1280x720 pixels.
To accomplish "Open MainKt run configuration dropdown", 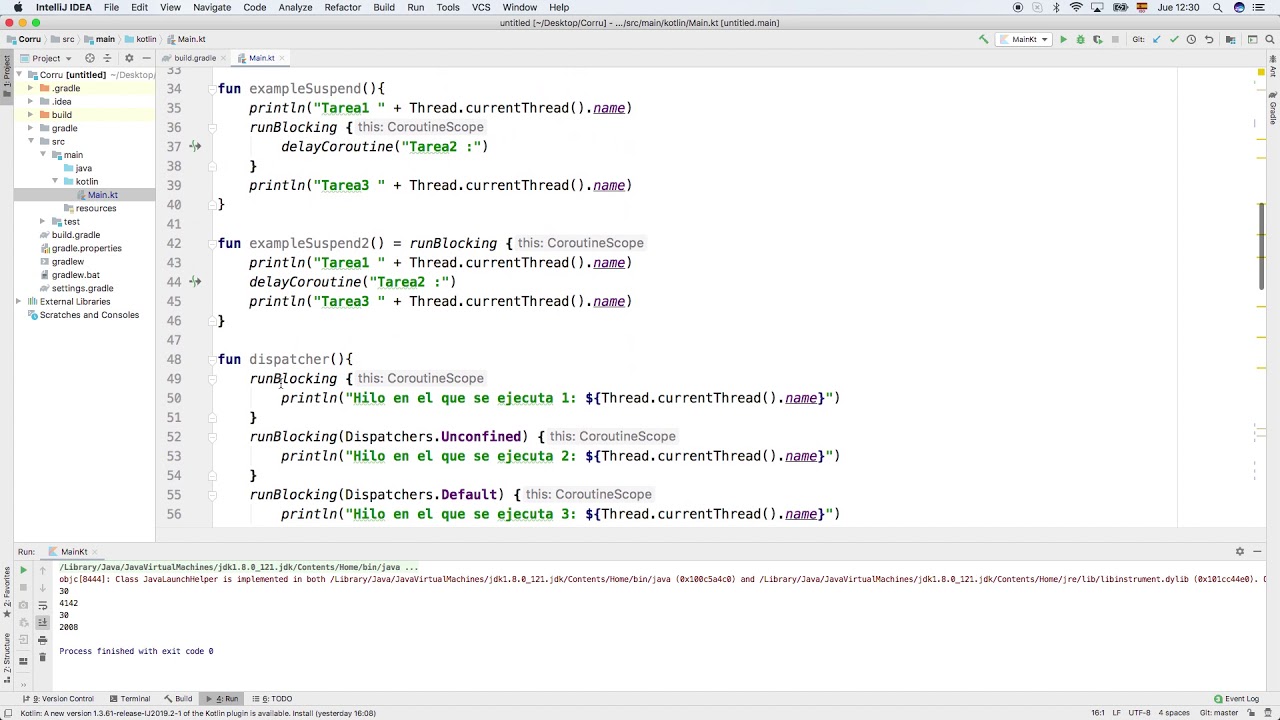I will (1024, 39).
